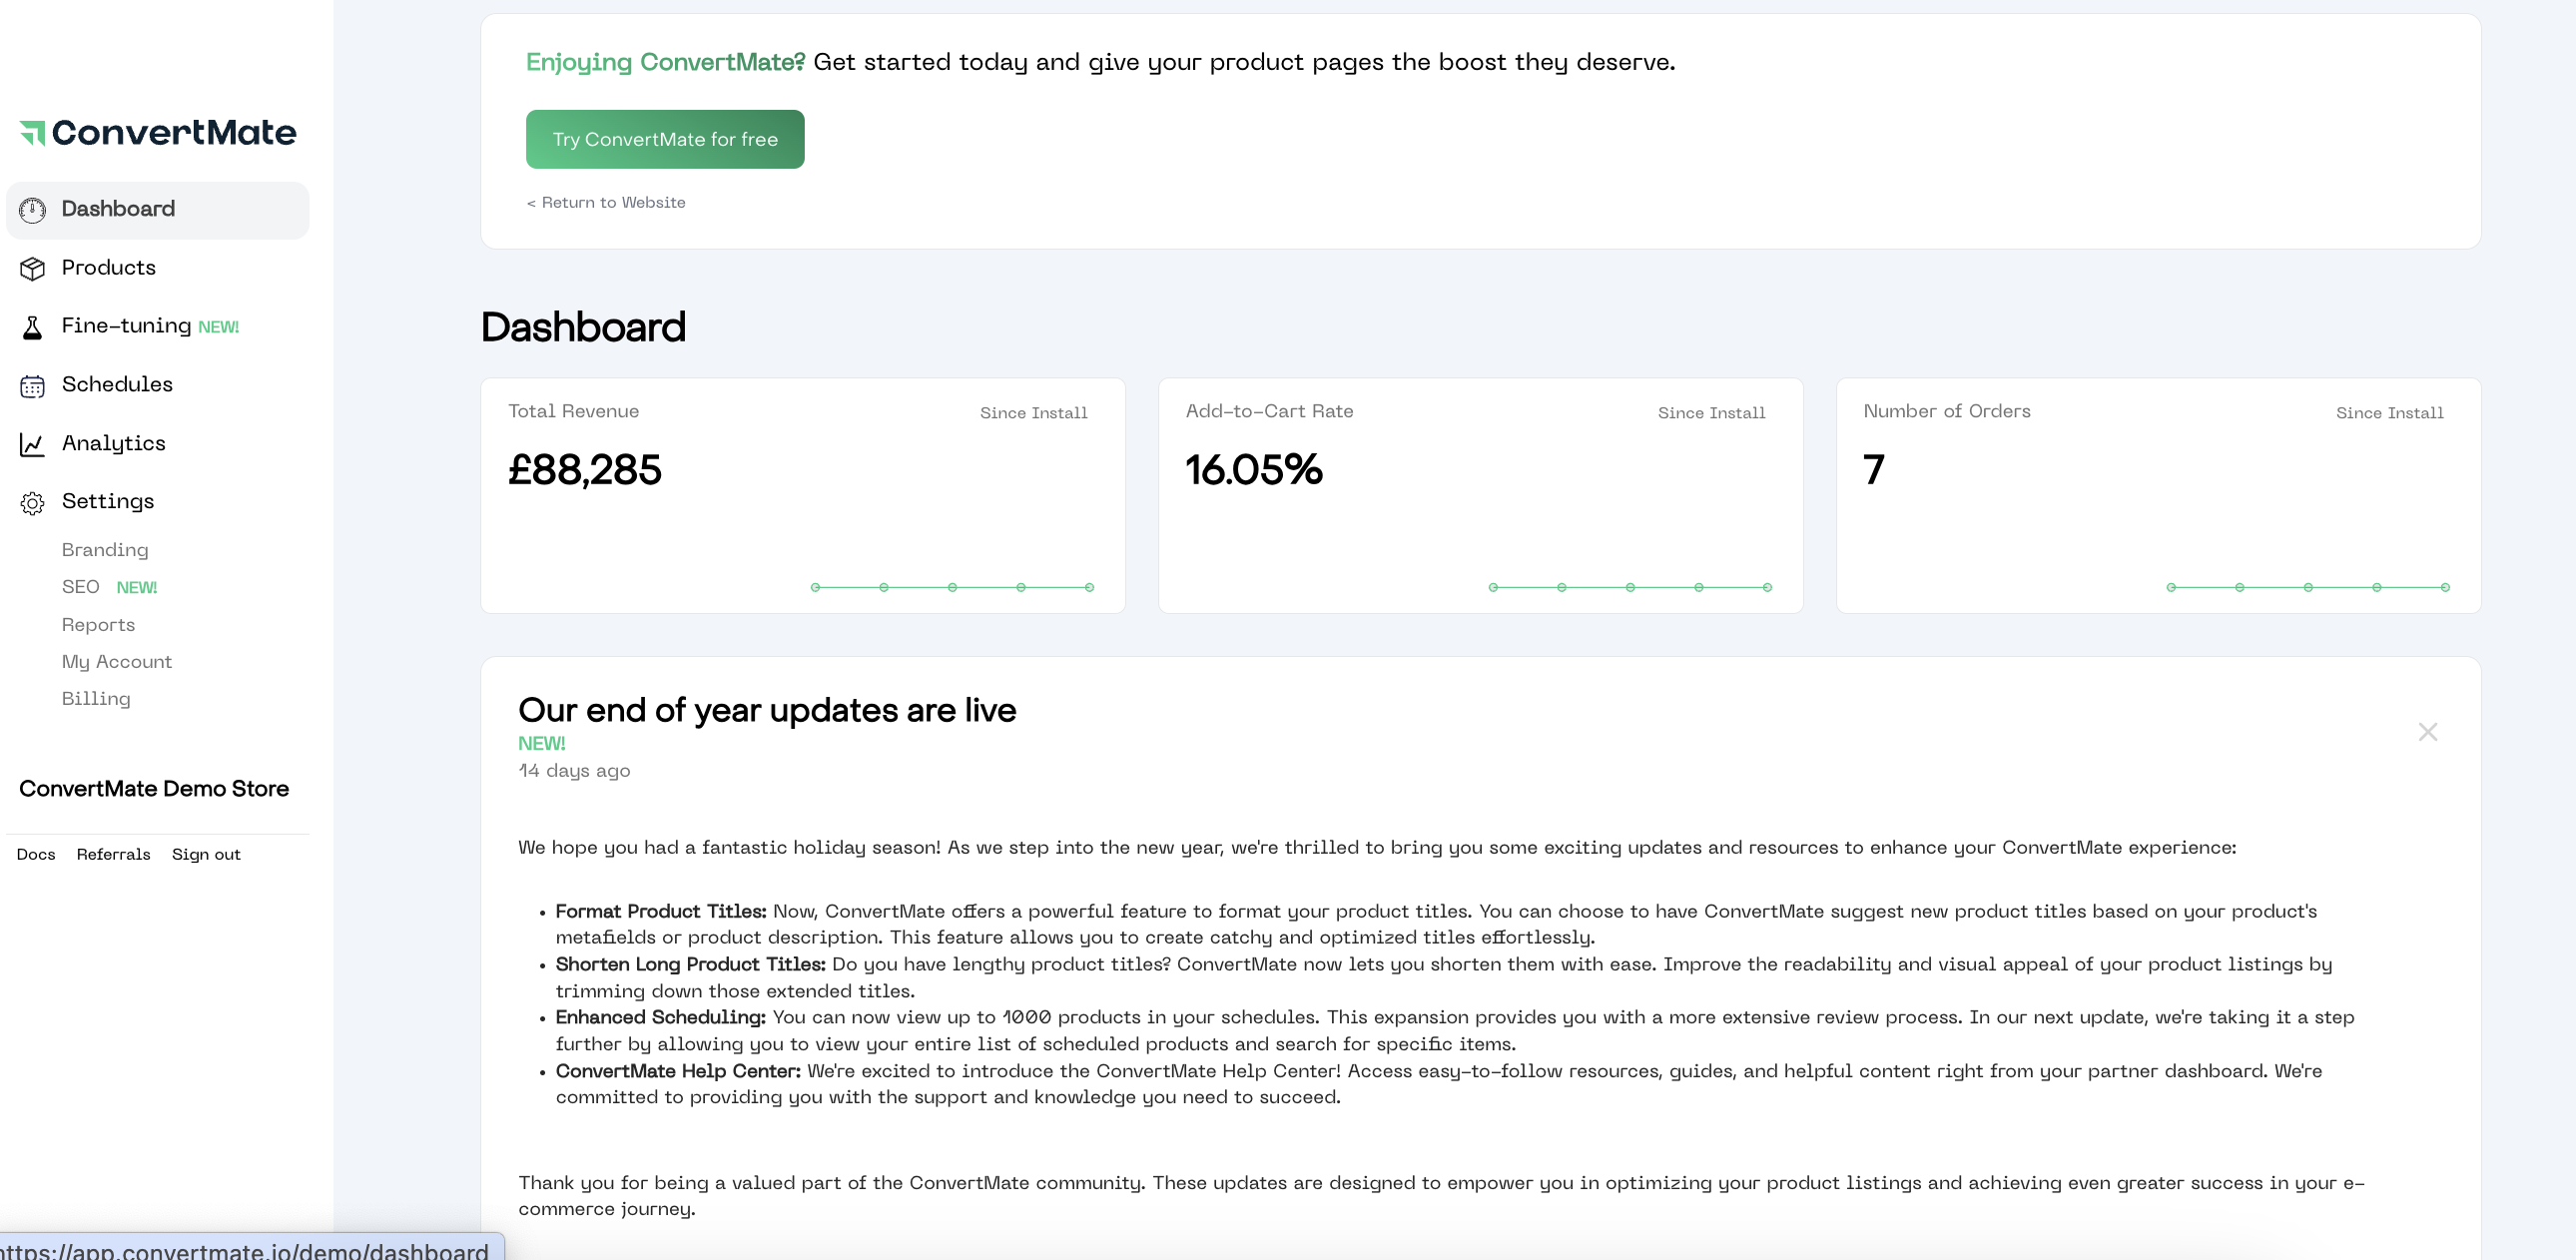Click Try ConvertMate for free
This screenshot has height=1260, width=2576.
click(665, 139)
